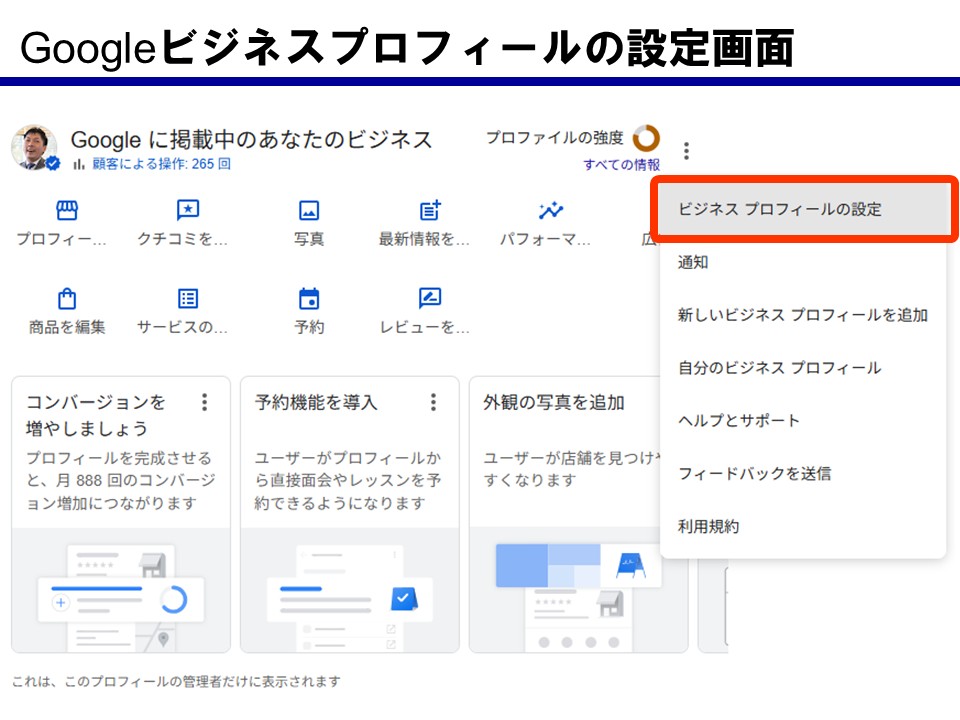Open three-dot menu on コンバージョンを増やしましょう card
The height and width of the screenshot is (720, 960).
click(x=204, y=402)
